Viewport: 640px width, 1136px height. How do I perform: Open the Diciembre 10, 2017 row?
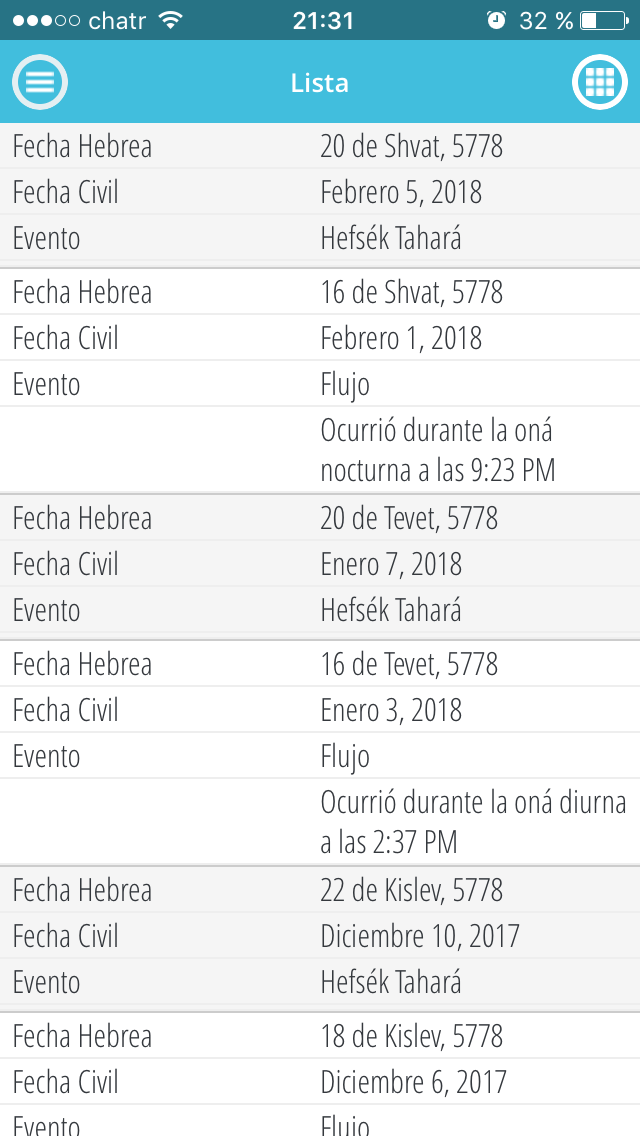tap(420, 937)
